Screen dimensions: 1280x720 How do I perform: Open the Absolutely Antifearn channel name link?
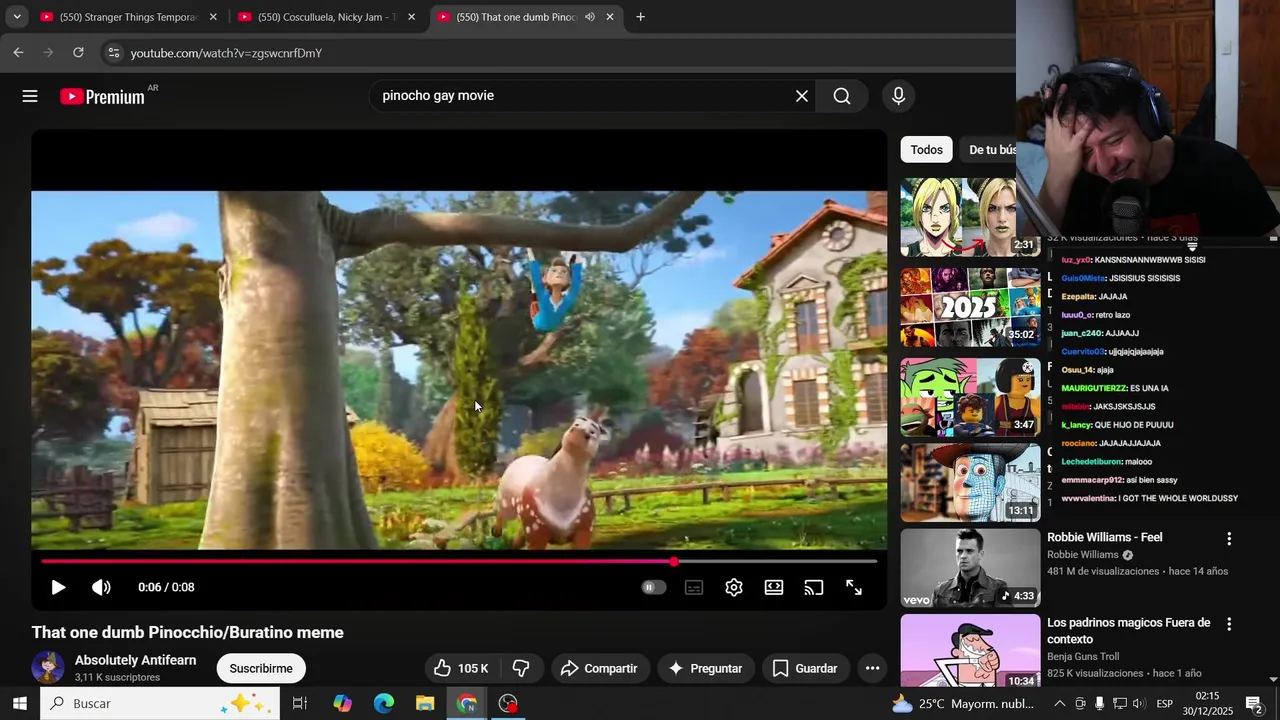point(135,660)
